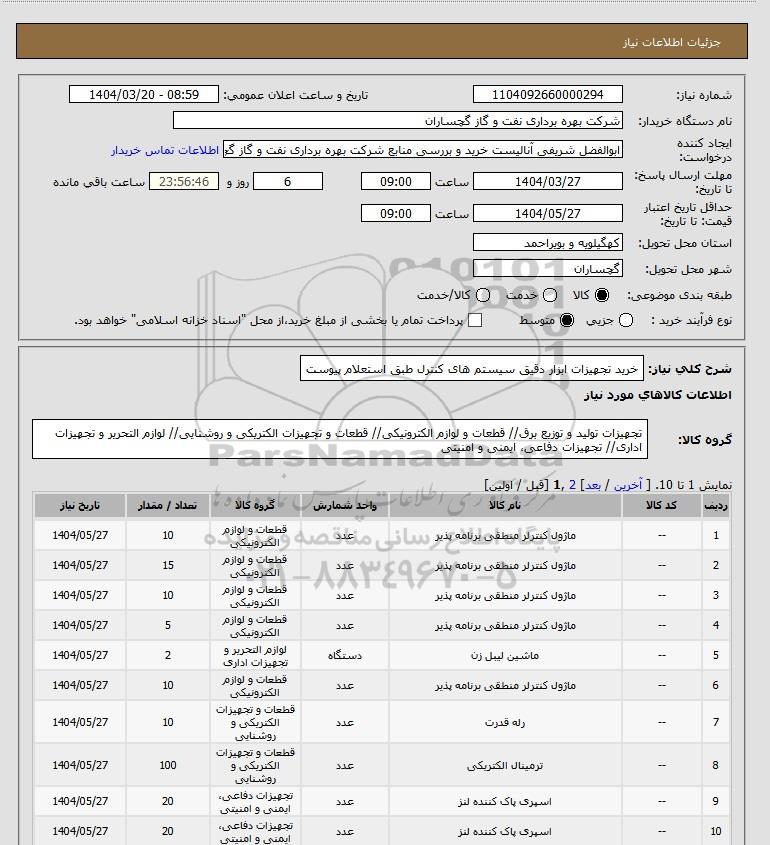Click the واحد شمارش column header
Screen dimensions: 770x845
click(x=345, y=505)
